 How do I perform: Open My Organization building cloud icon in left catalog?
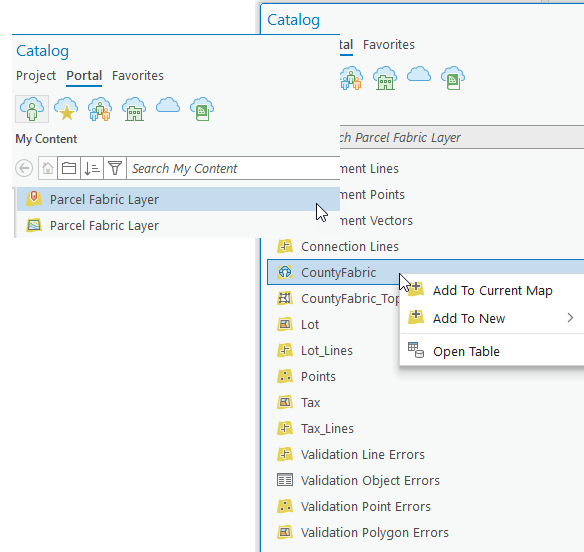pos(134,109)
